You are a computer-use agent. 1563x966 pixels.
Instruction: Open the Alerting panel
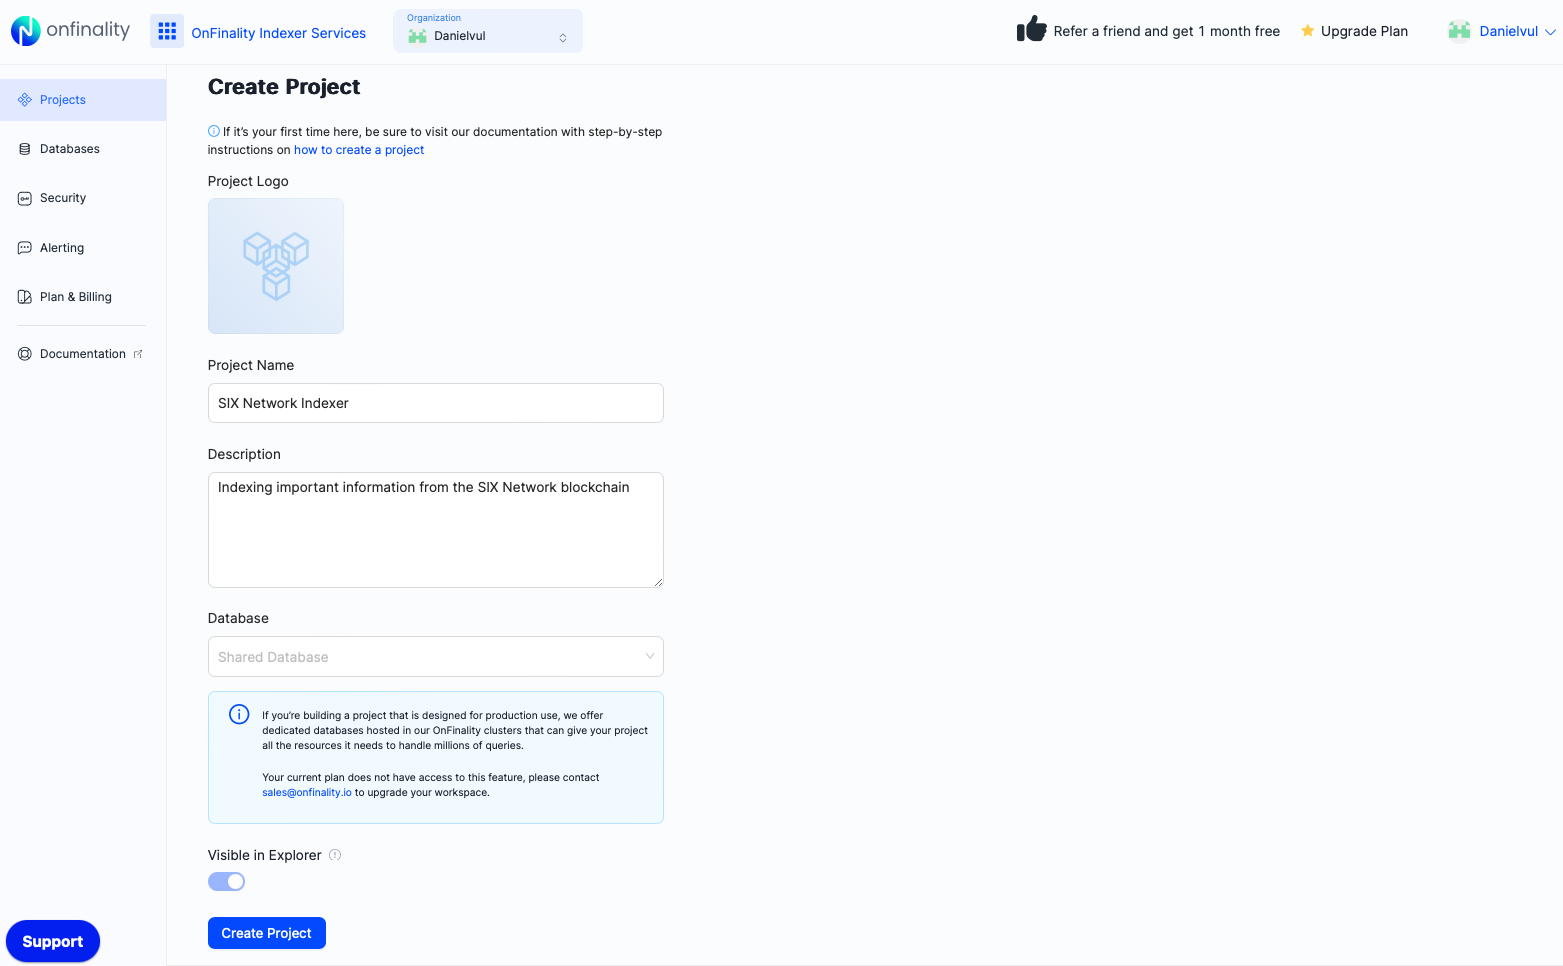pos(24,247)
